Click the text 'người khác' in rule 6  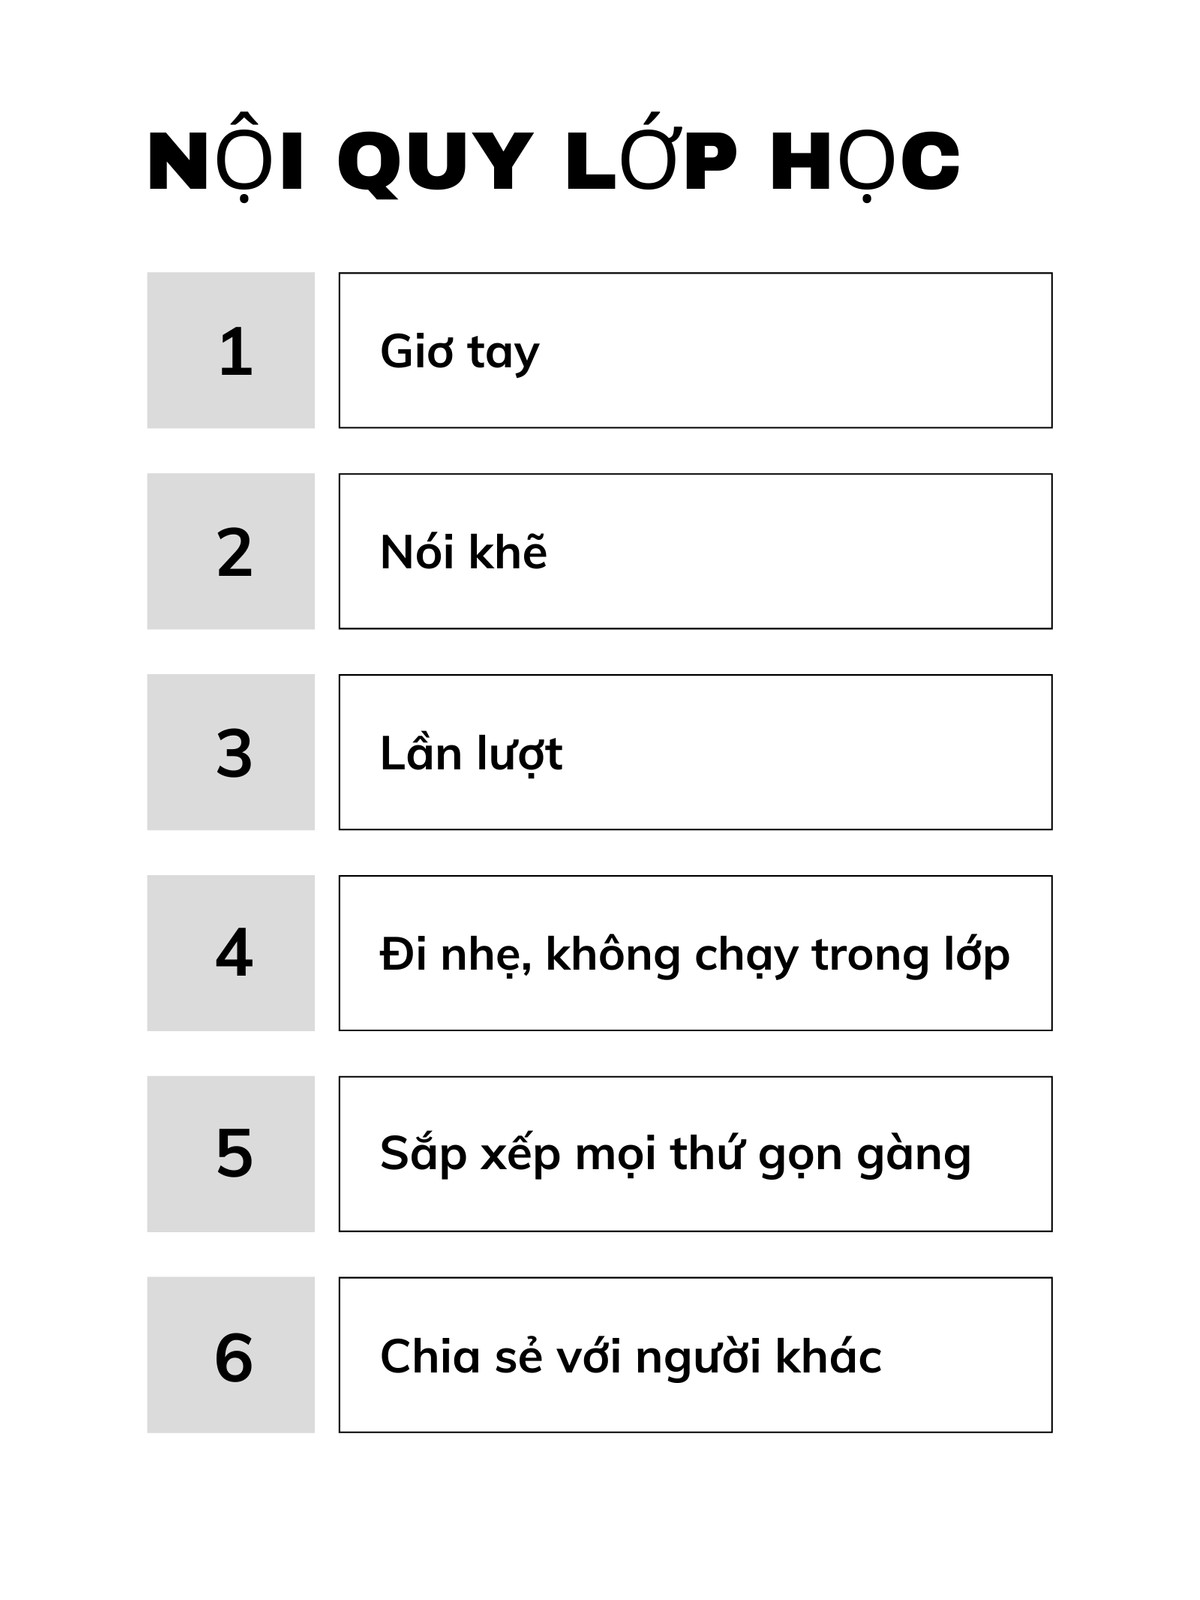tap(758, 1358)
